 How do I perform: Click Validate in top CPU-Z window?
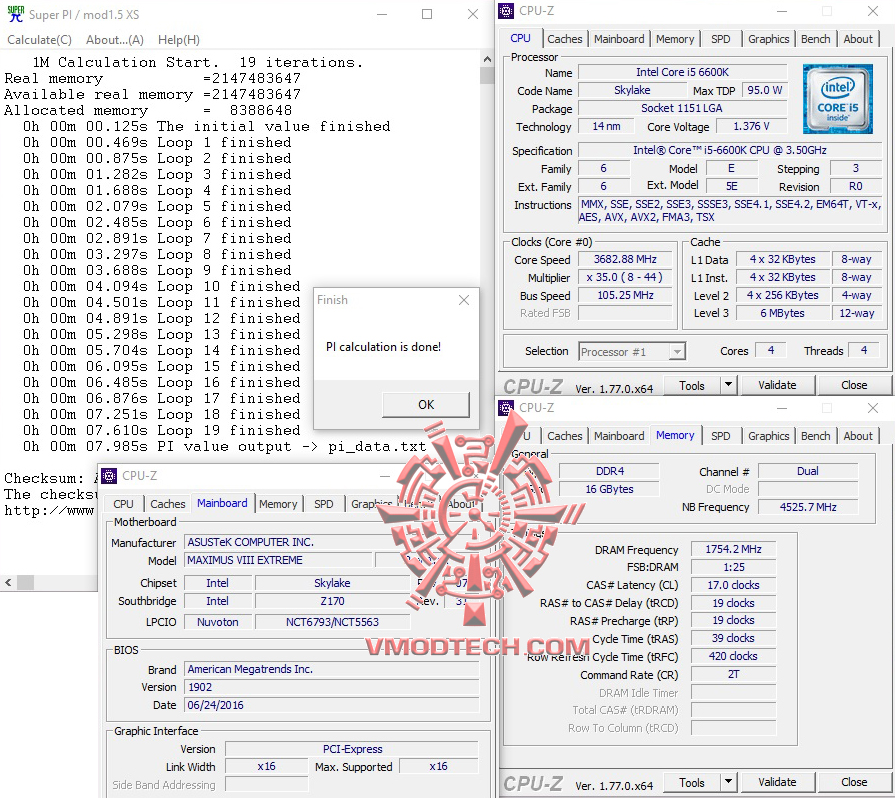pyautogui.click(x=777, y=385)
